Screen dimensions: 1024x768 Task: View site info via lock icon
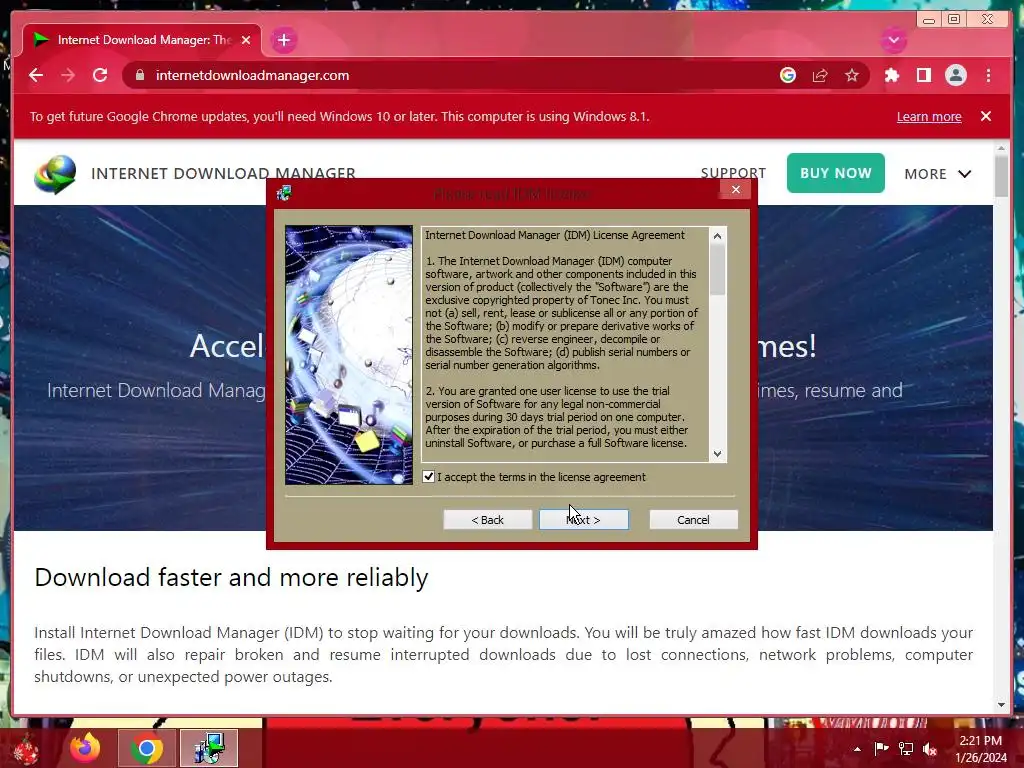140,75
